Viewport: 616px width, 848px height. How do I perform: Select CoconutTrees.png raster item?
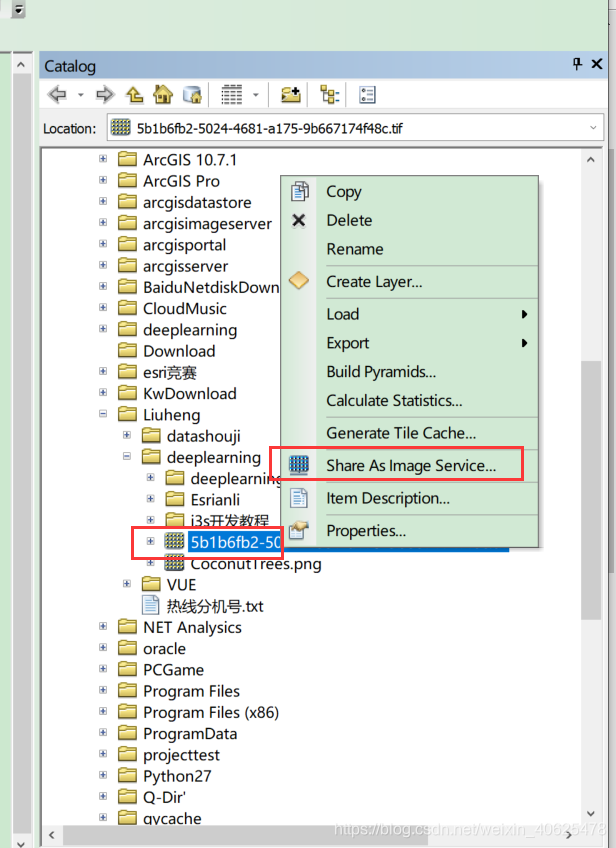(256, 564)
